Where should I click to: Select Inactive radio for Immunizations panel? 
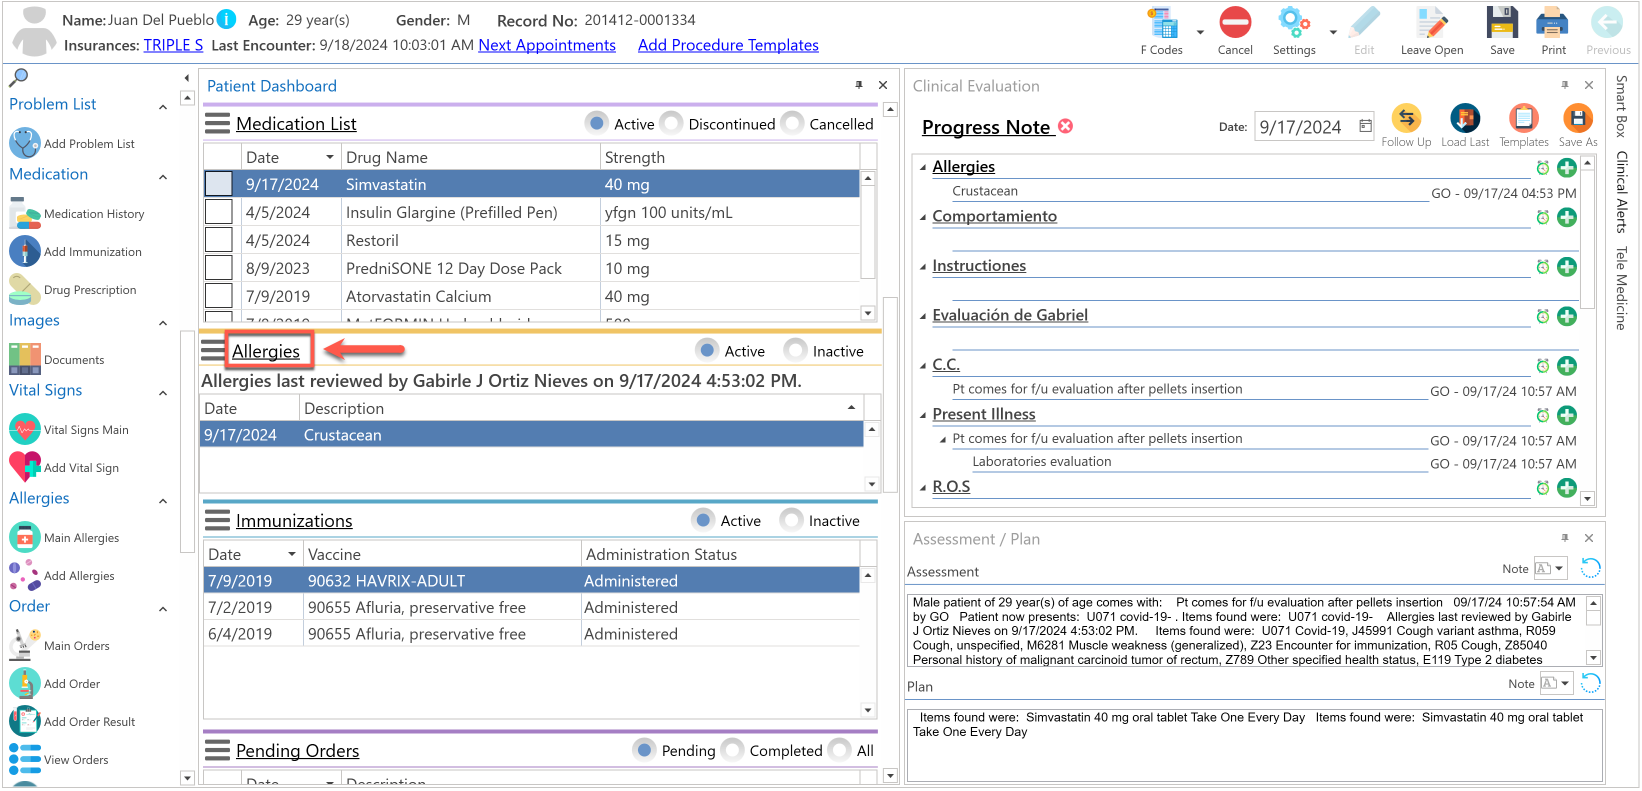point(792,520)
